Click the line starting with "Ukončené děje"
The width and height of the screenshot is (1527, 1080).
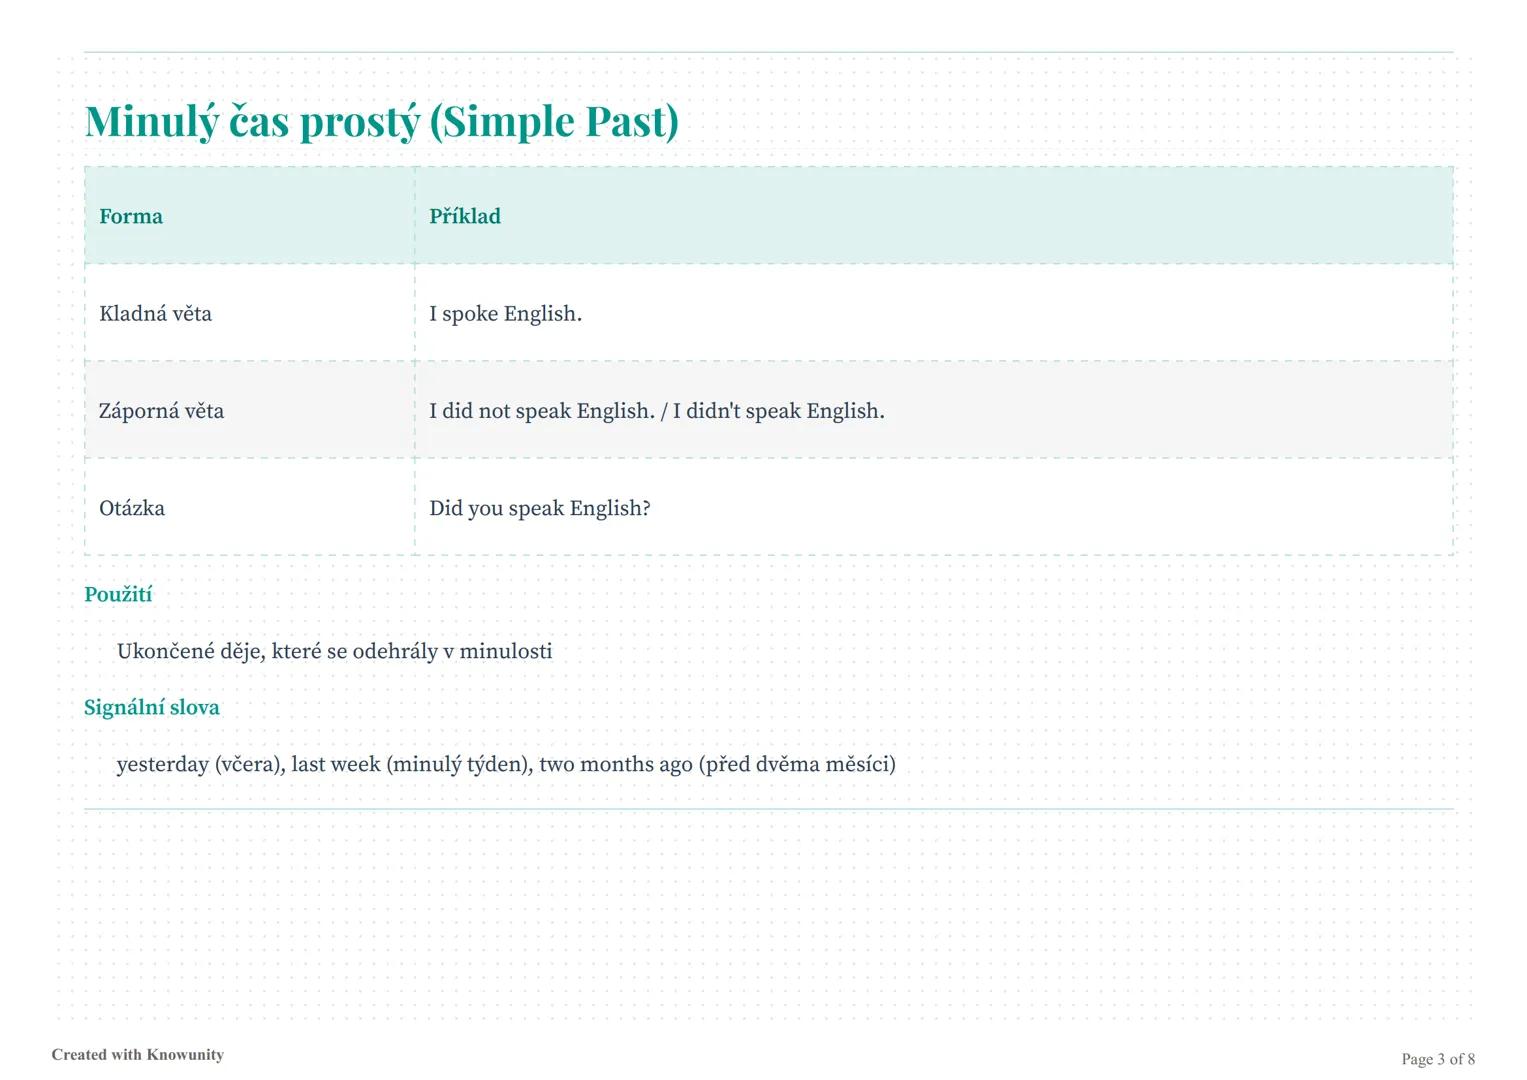[x=334, y=652]
